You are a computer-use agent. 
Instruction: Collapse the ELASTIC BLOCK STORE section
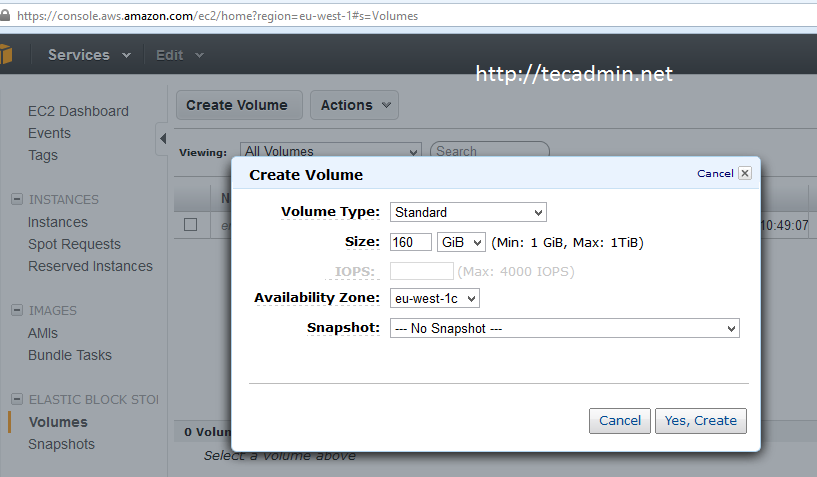click(17, 399)
